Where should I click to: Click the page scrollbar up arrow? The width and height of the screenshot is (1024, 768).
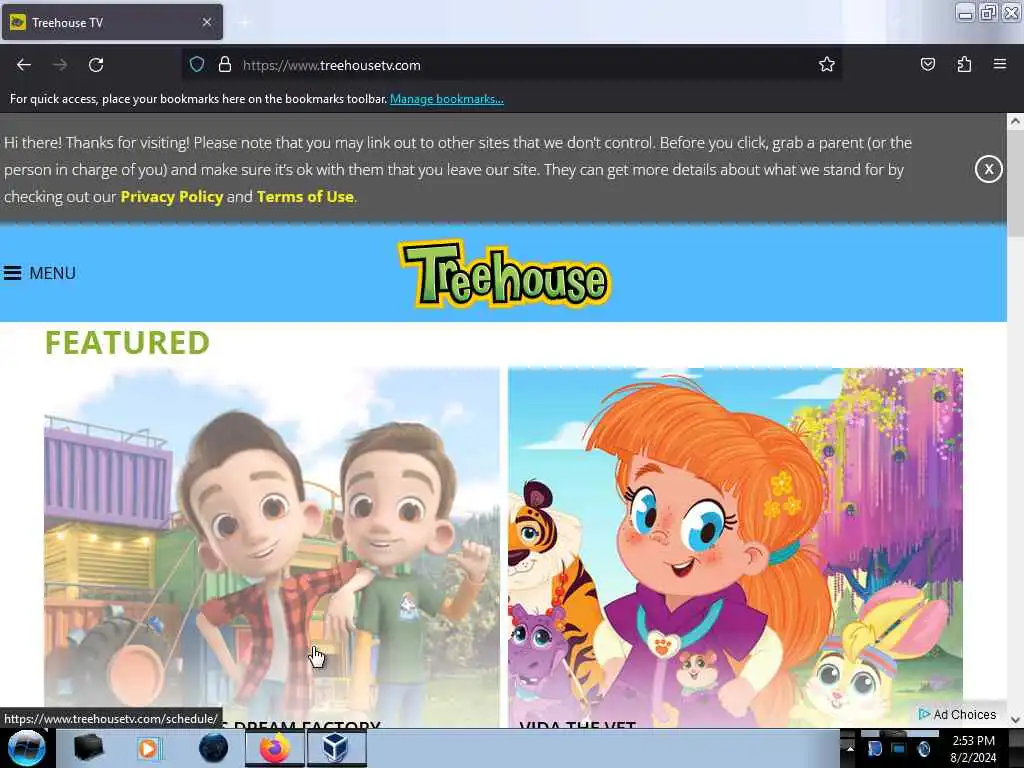coord(1015,121)
